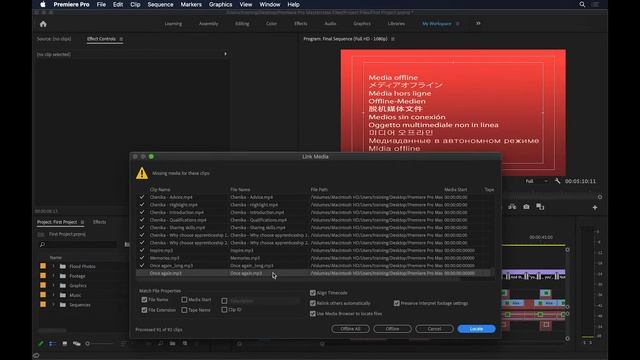640x360 pixels.
Task: Open the Program Monitor panel menu icon
Action: 393,39
